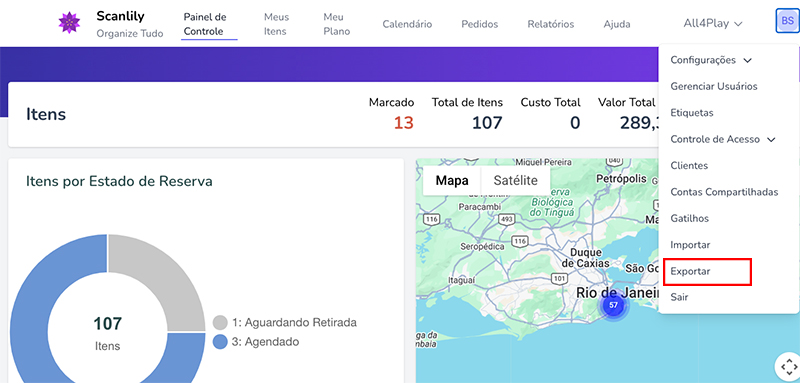Screen dimensions: 800x383
Task: Click the Total de Itens value 107
Action: (x=487, y=123)
